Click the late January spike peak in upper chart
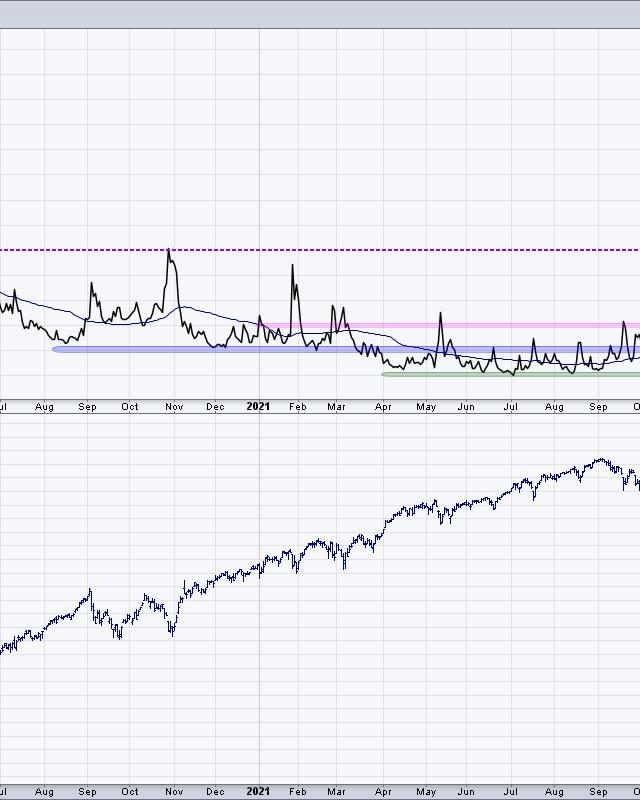Viewport: 640px width, 800px height. tap(292, 266)
